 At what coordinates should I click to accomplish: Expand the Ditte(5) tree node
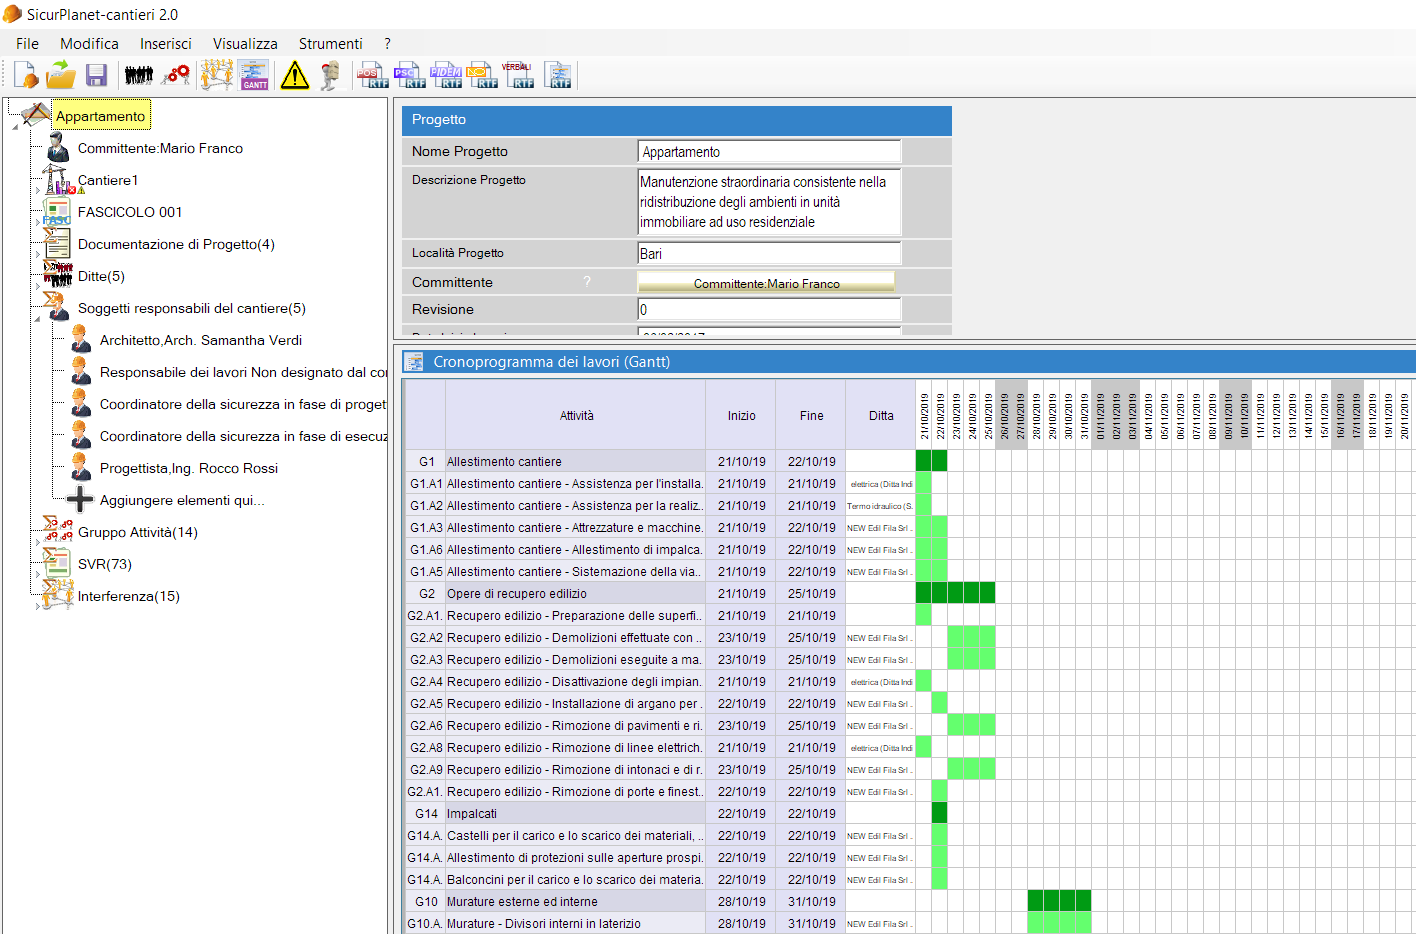coord(38,286)
